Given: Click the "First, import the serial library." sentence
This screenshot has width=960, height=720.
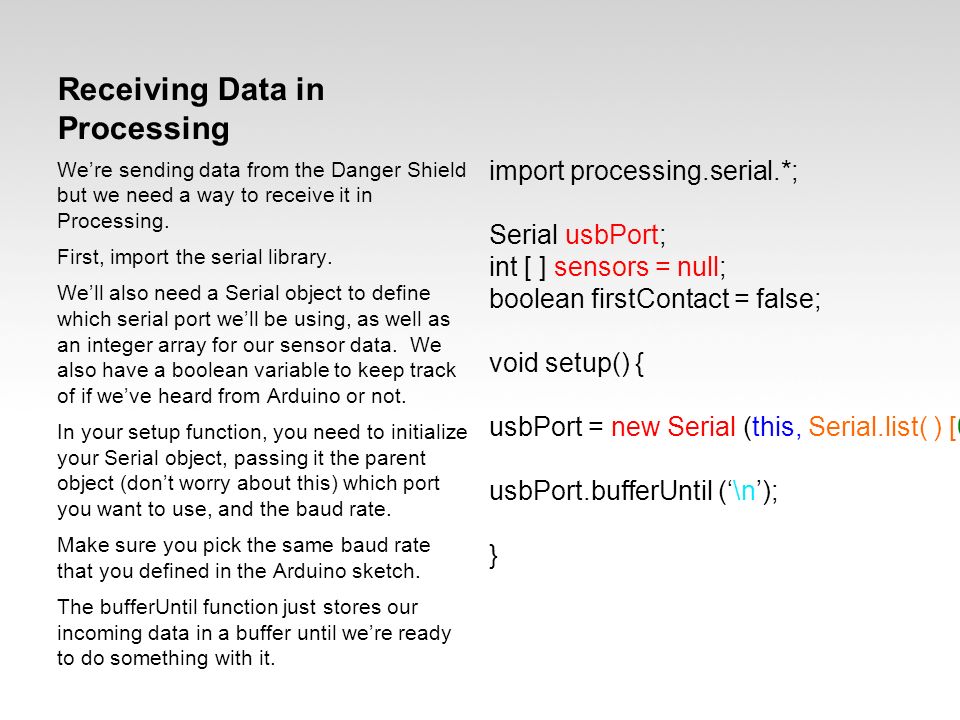Looking at the screenshot, I should click(195, 257).
